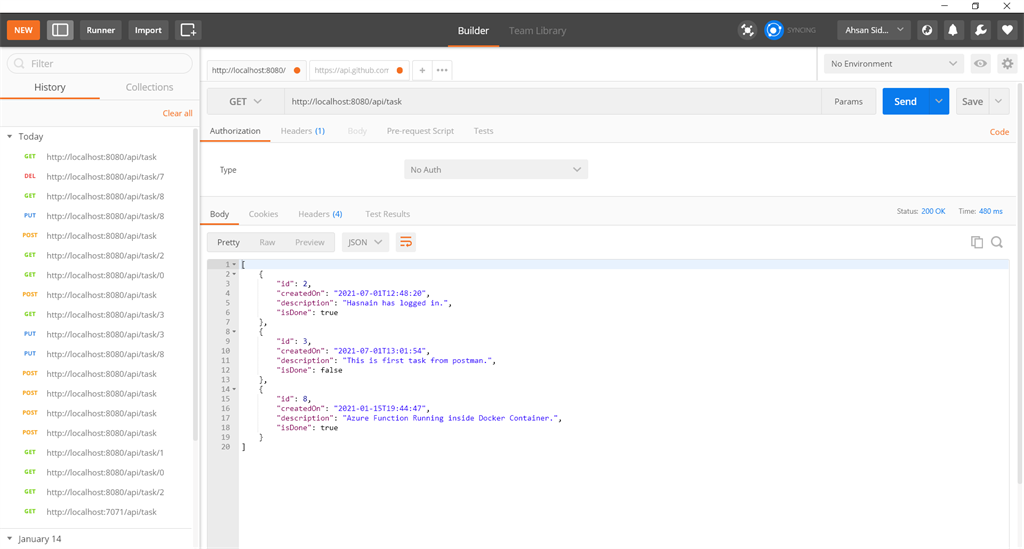Open the notifications bell icon
This screenshot has height=549, width=1024.
pyautogui.click(x=954, y=30)
